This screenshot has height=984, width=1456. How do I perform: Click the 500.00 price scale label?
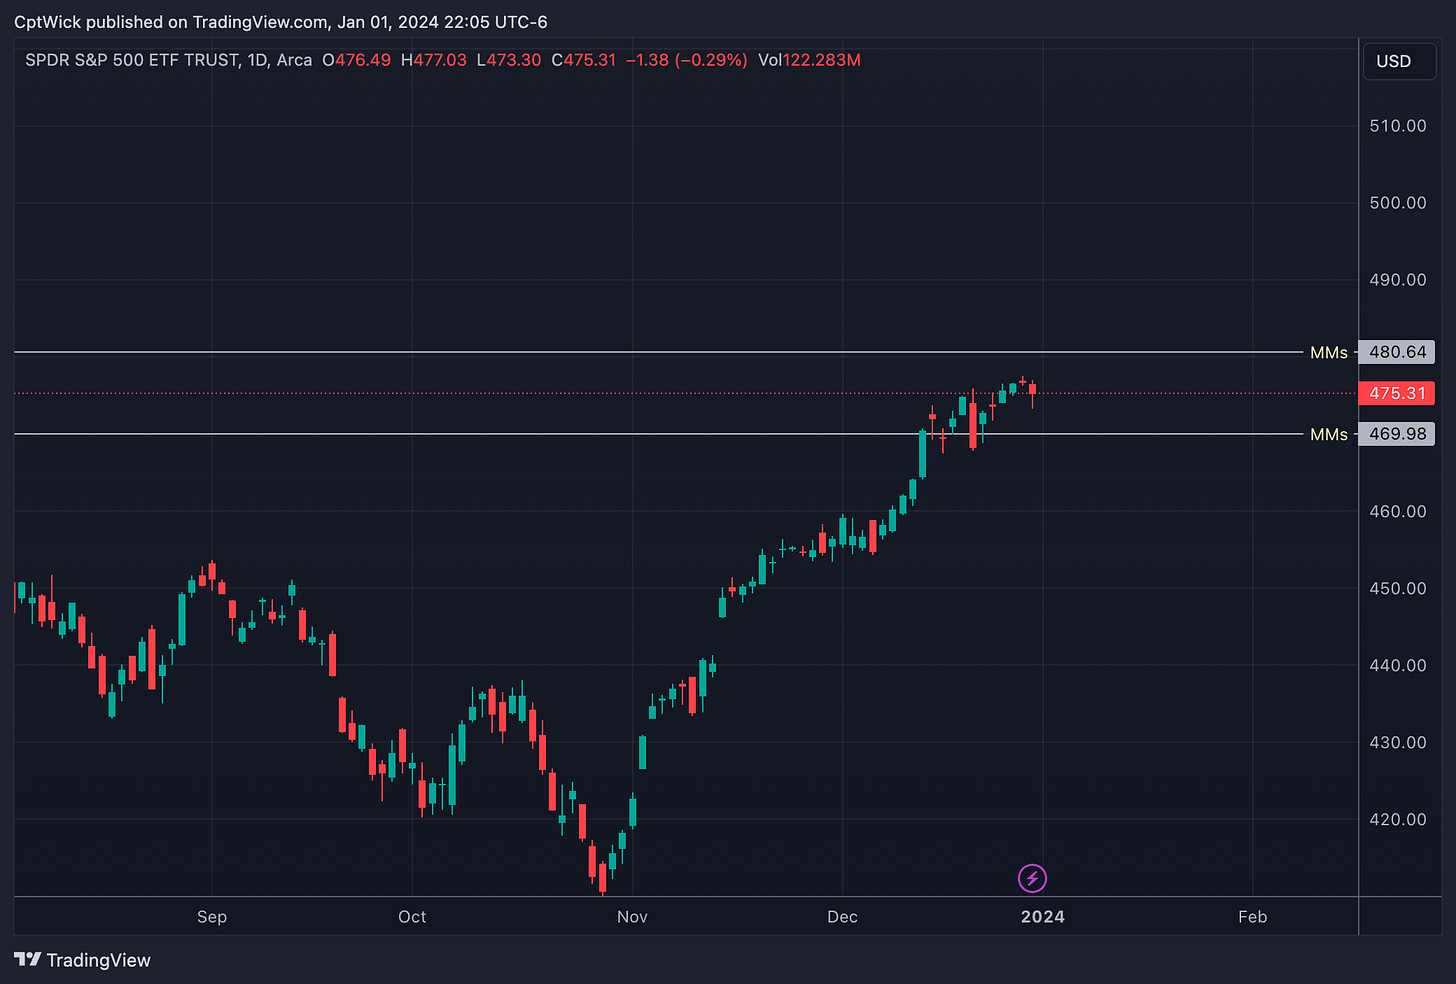(x=1398, y=203)
